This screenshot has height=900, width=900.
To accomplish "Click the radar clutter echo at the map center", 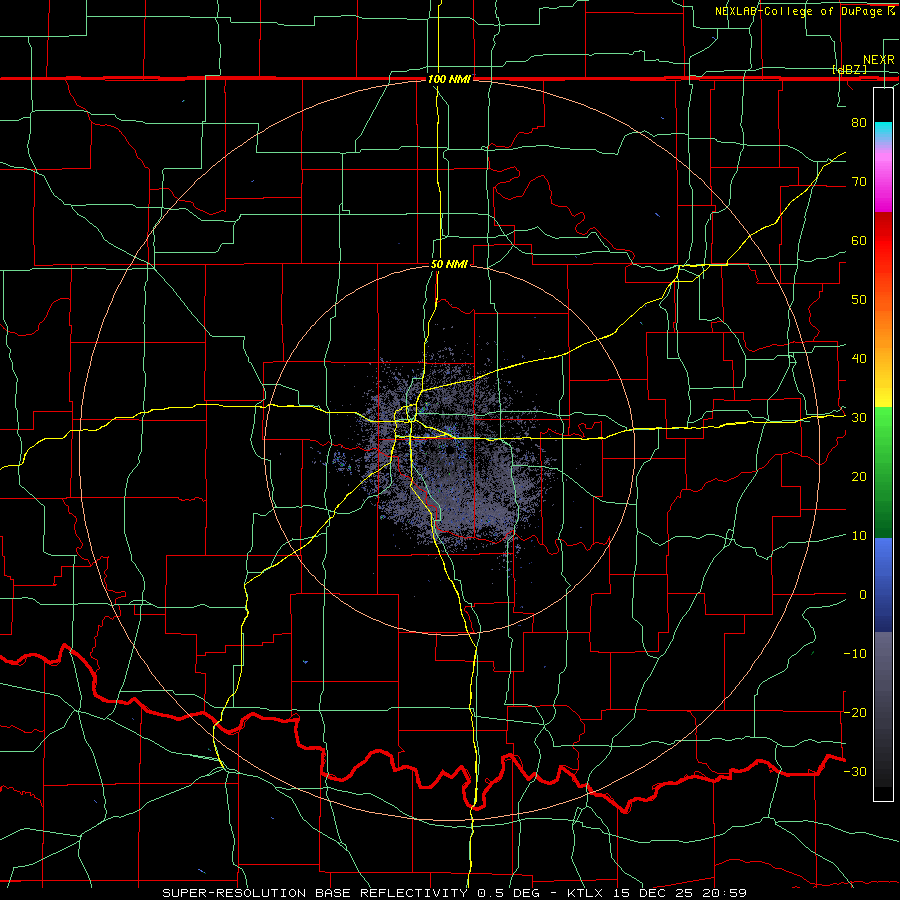I will tap(453, 453).
